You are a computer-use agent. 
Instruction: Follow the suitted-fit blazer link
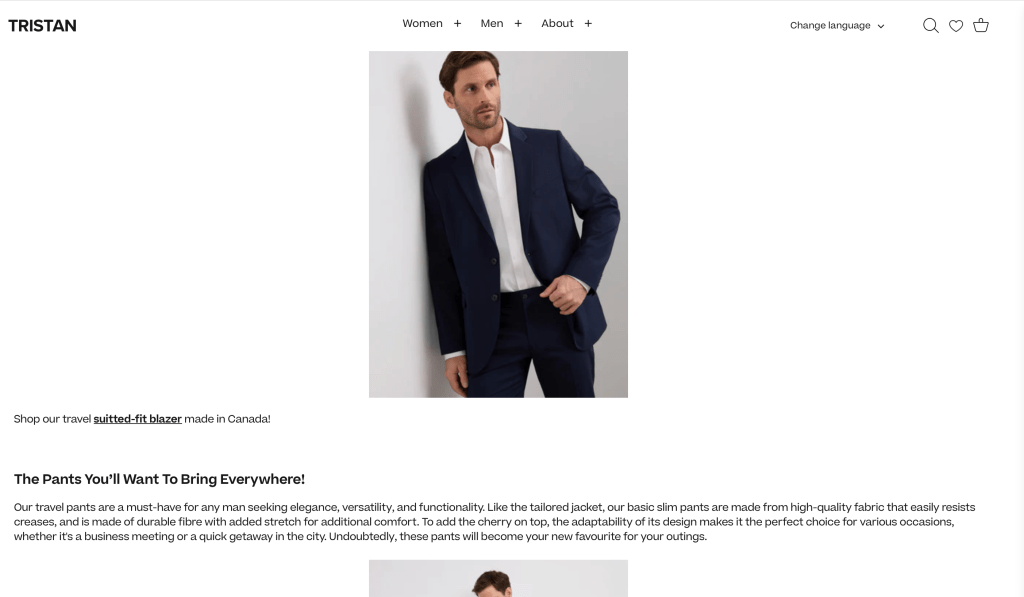[137, 419]
